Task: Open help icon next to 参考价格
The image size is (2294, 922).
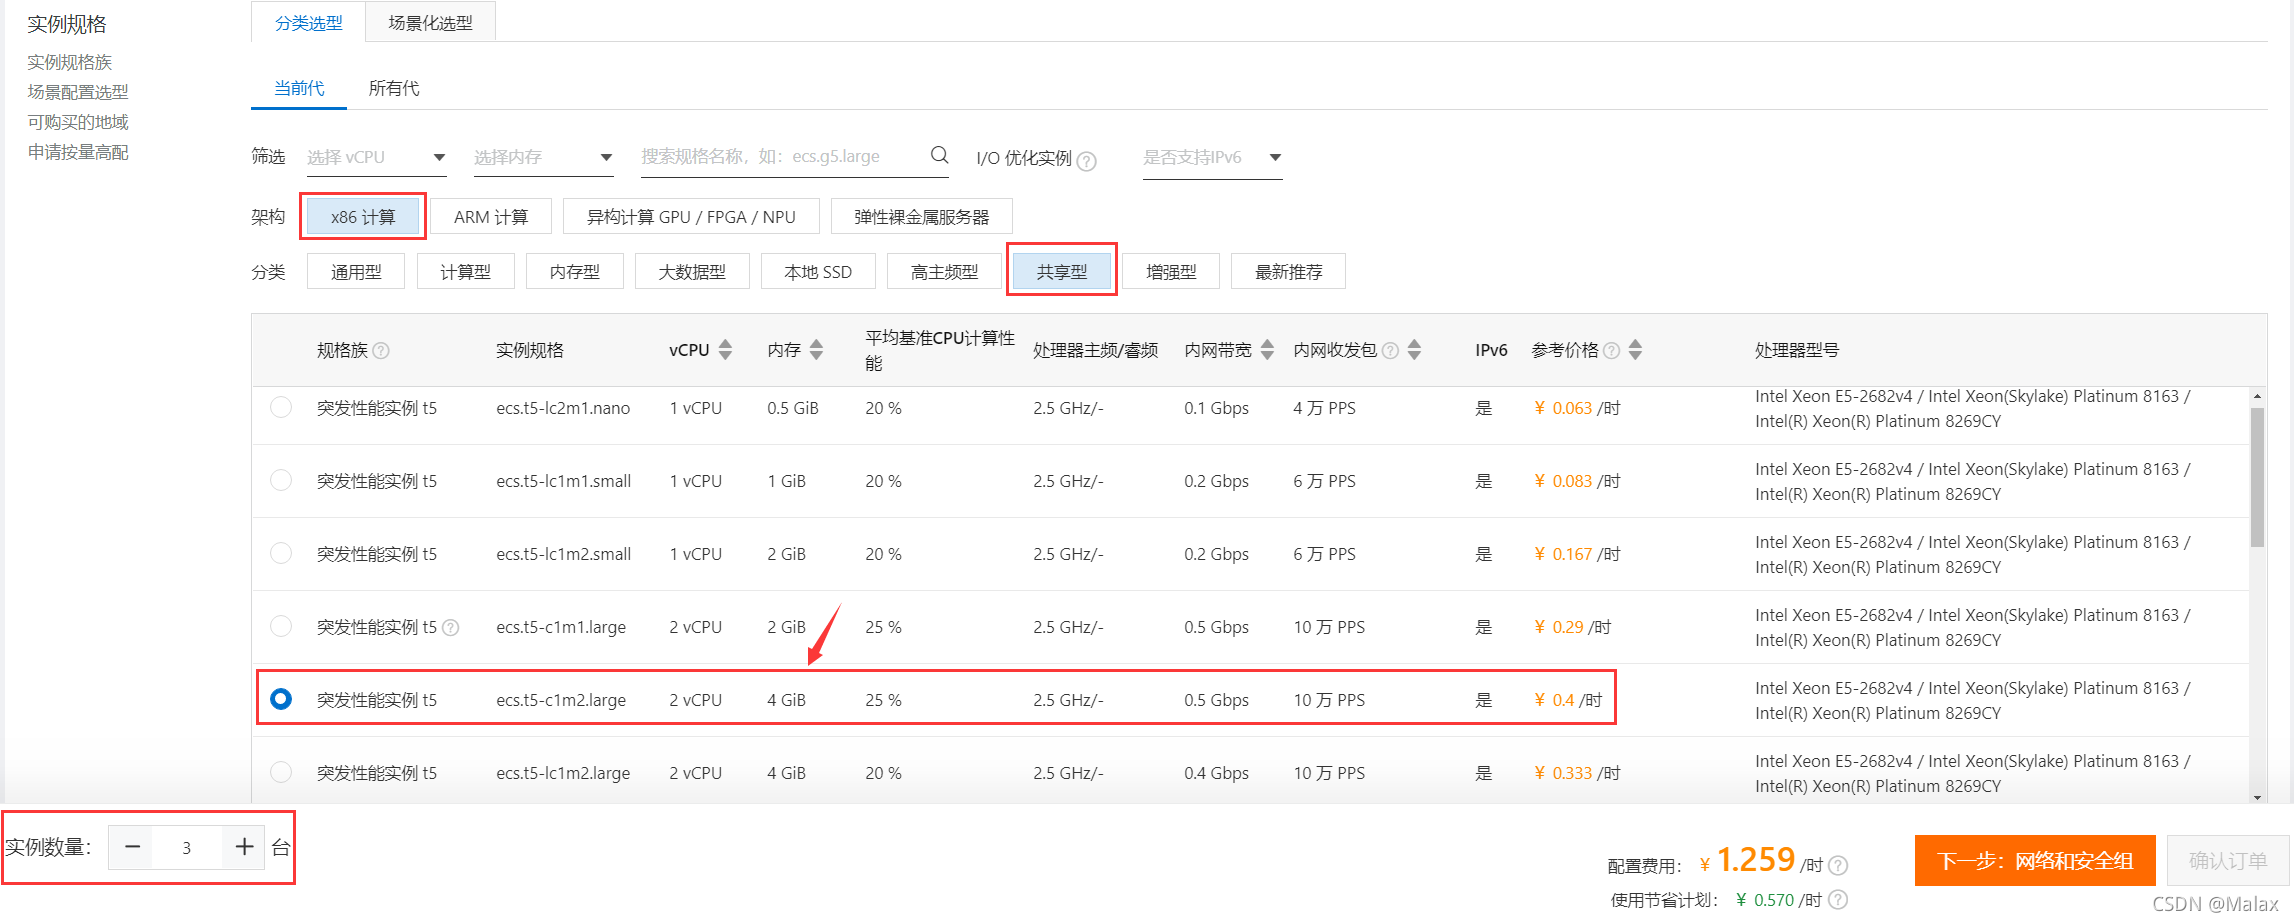Action: click(1611, 350)
